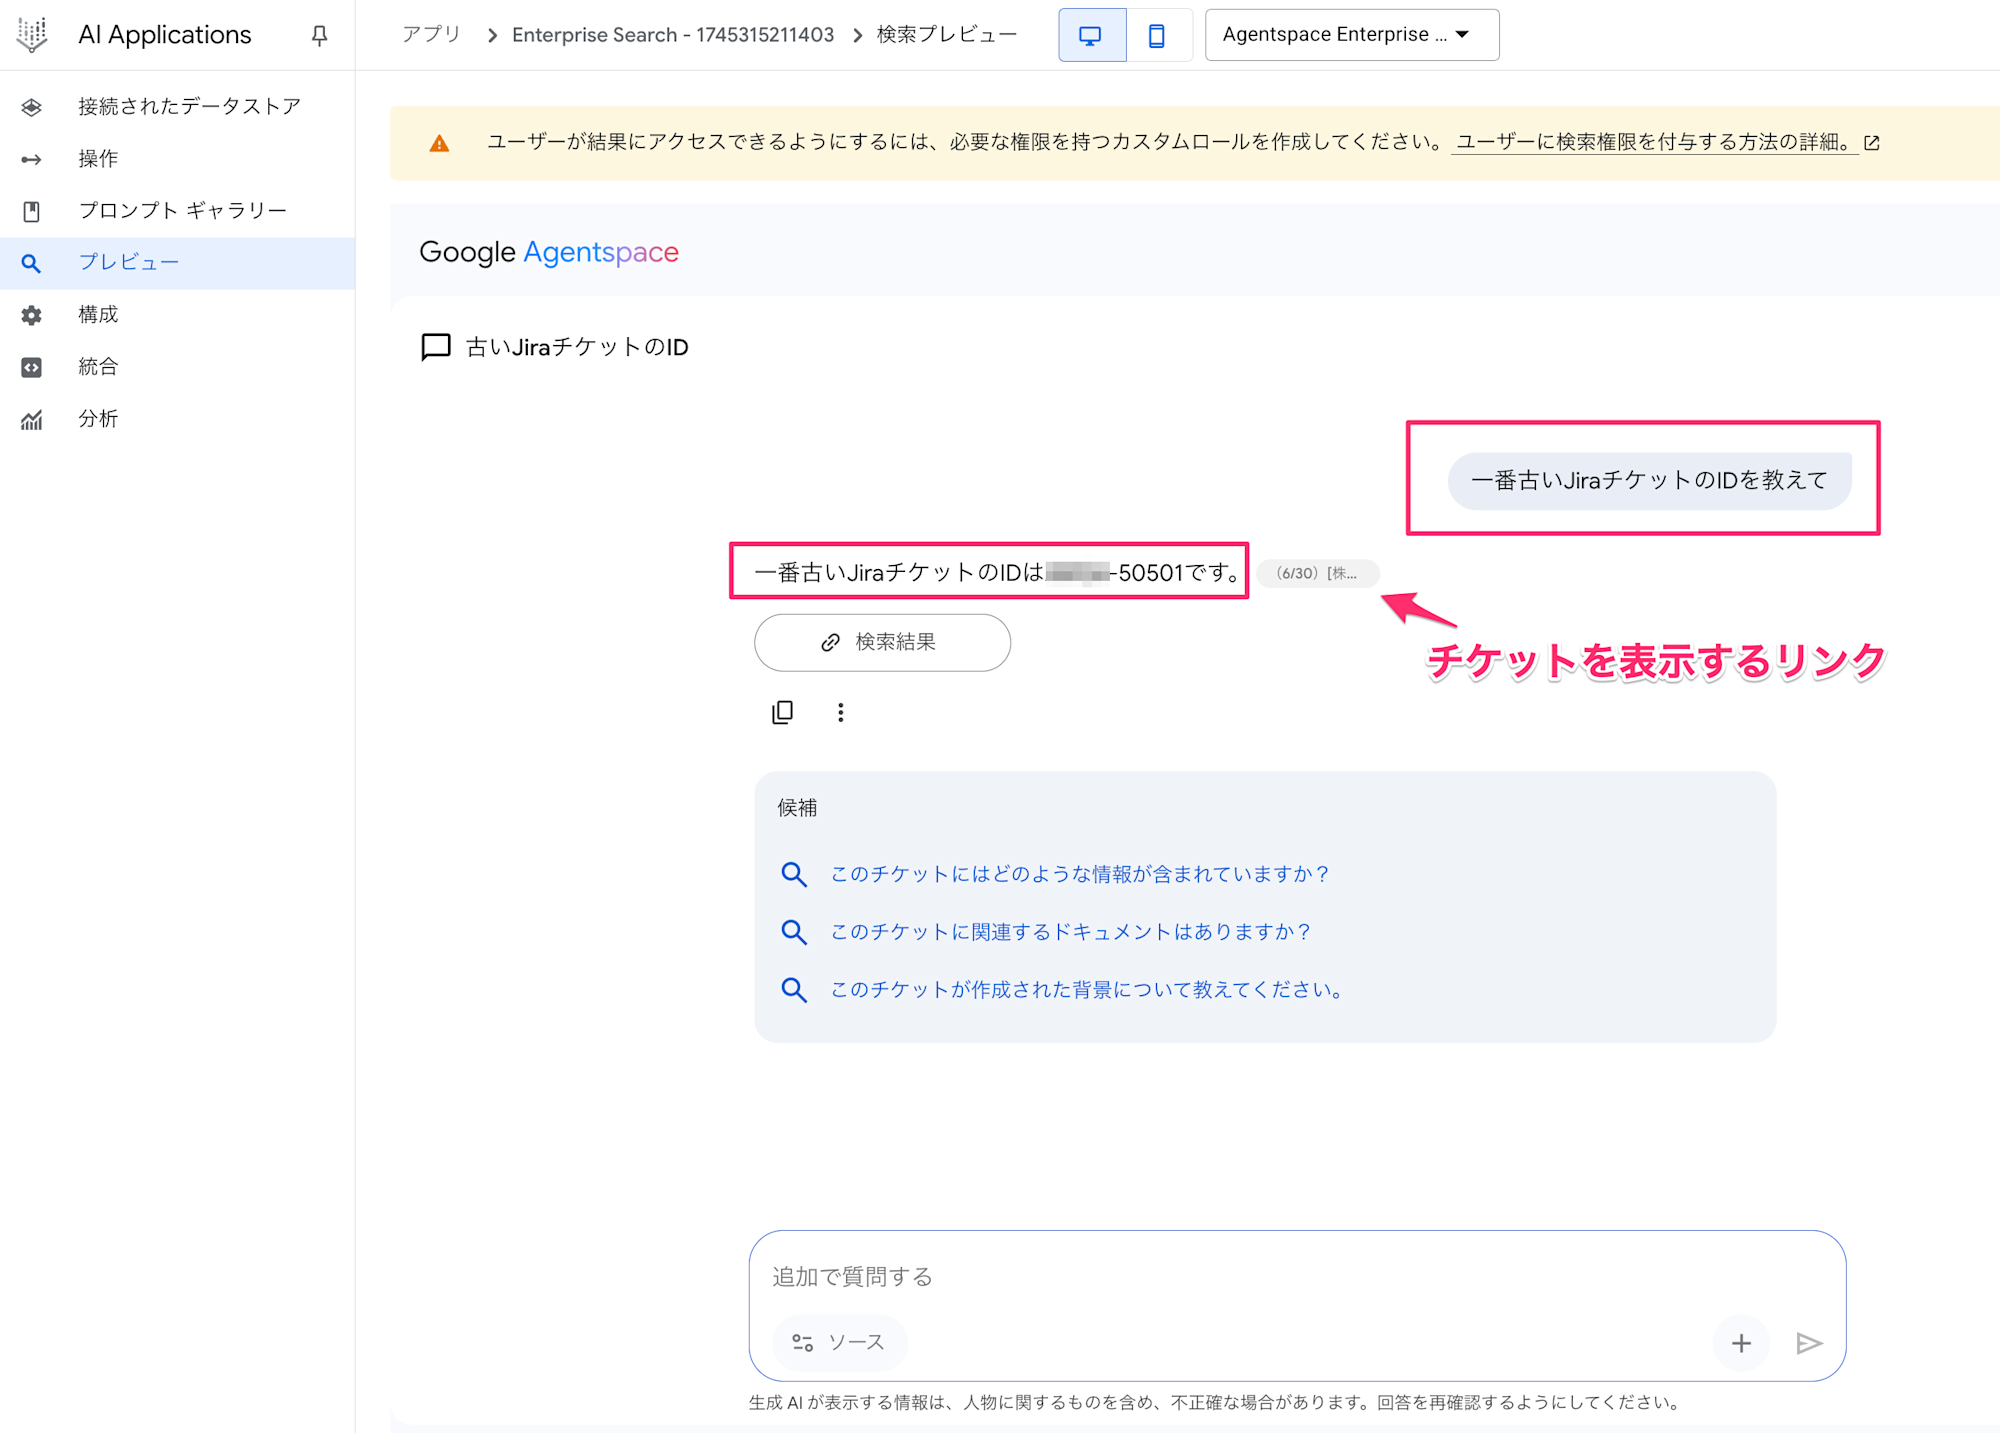Click the magnifier icon beside このチケットに関連するドキュメント
The height and width of the screenshot is (1433, 2000).
click(794, 932)
